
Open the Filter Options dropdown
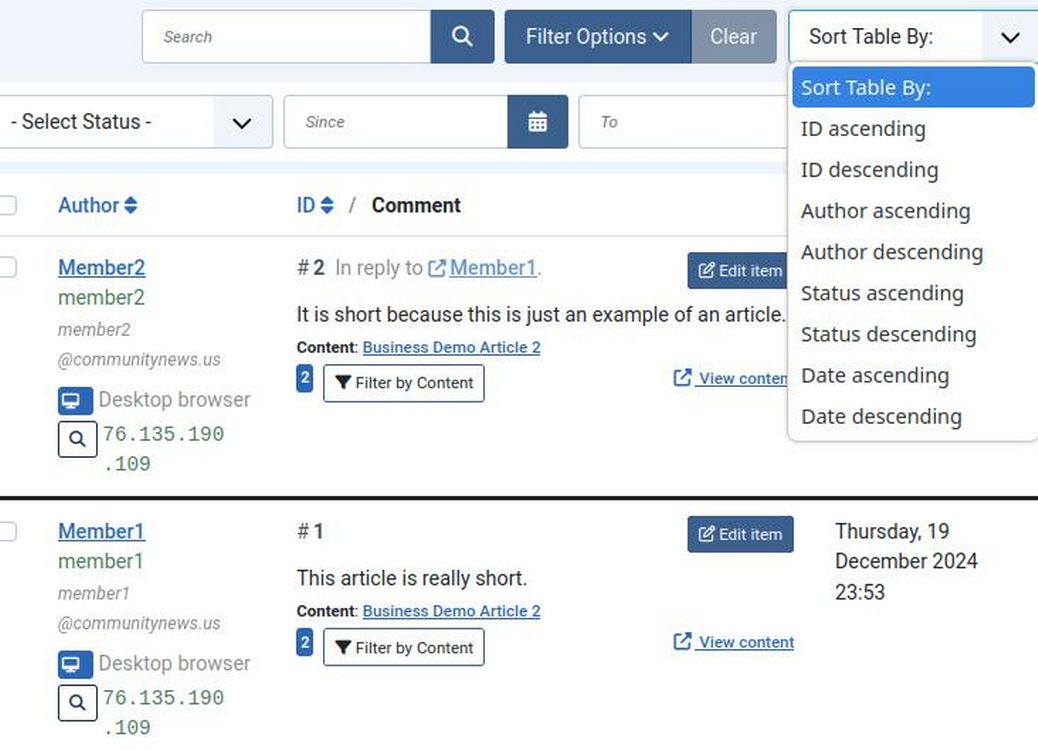tap(597, 37)
